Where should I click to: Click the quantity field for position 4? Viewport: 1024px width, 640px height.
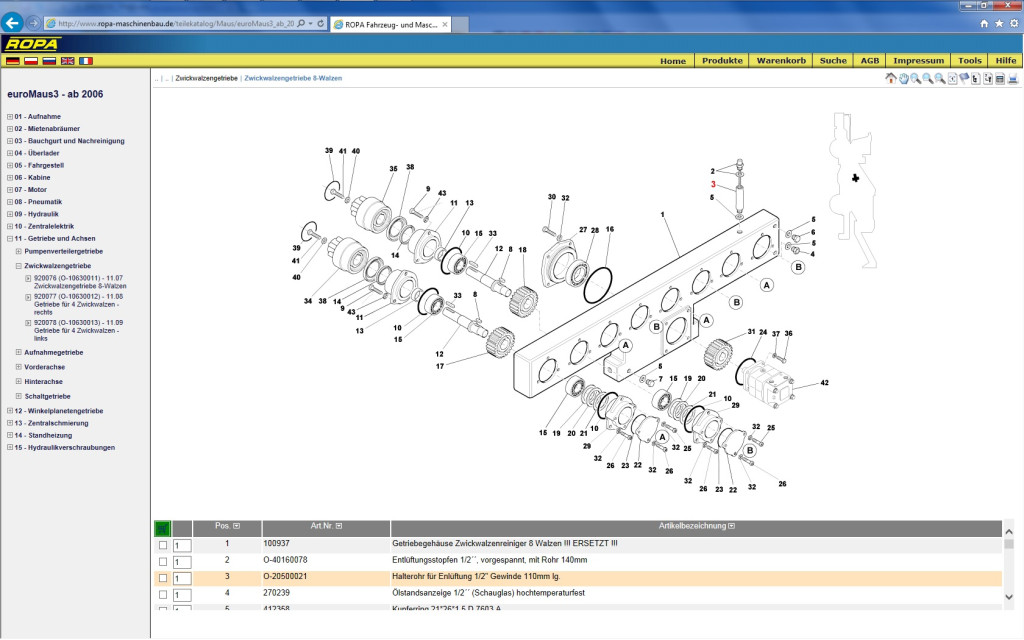pyautogui.click(x=182, y=595)
